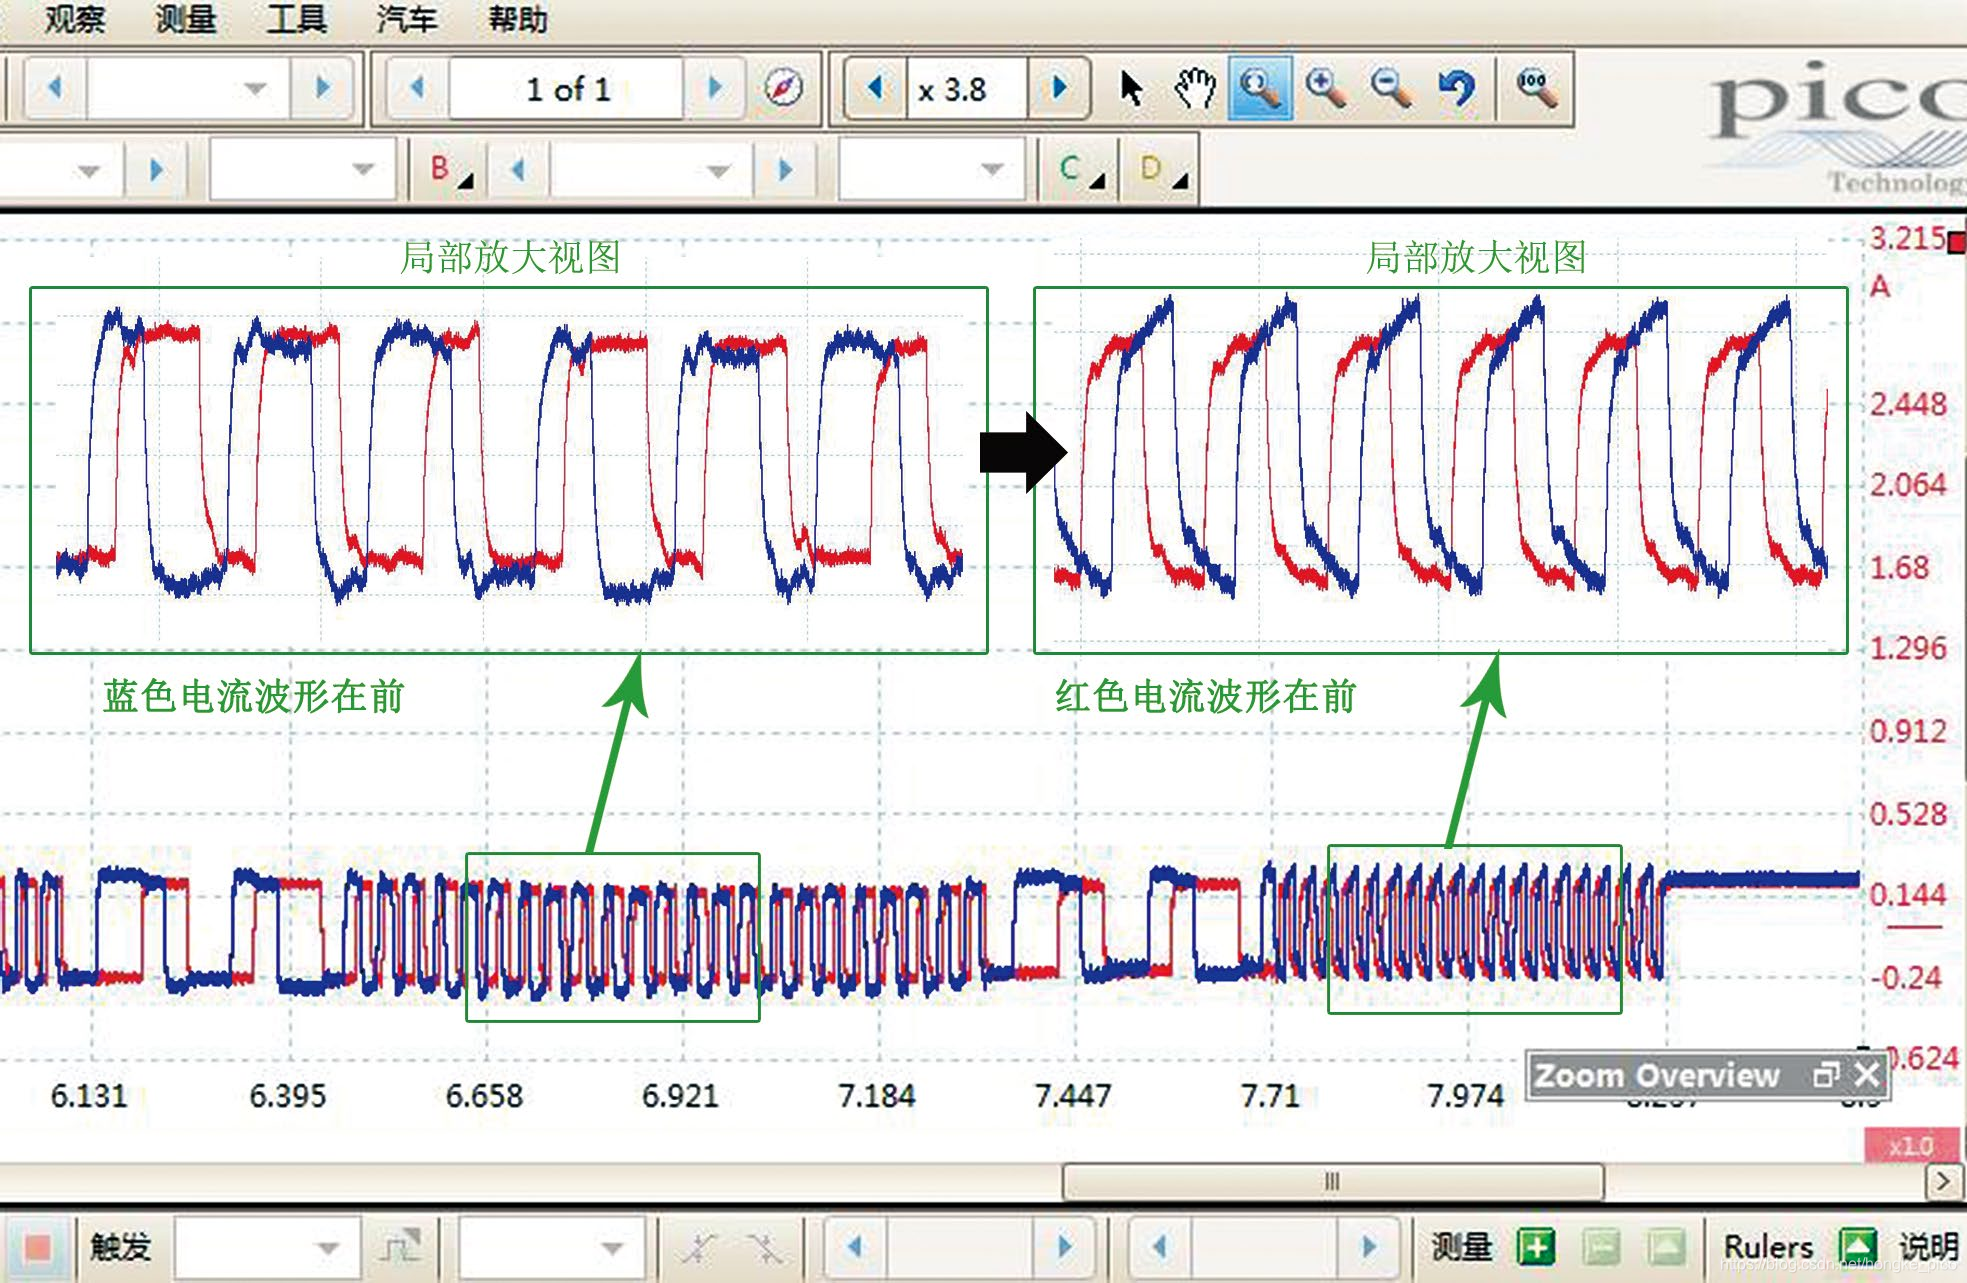Click the zoom to full view (100) icon
Image resolution: width=1967 pixels, height=1283 pixels.
(1535, 89)
